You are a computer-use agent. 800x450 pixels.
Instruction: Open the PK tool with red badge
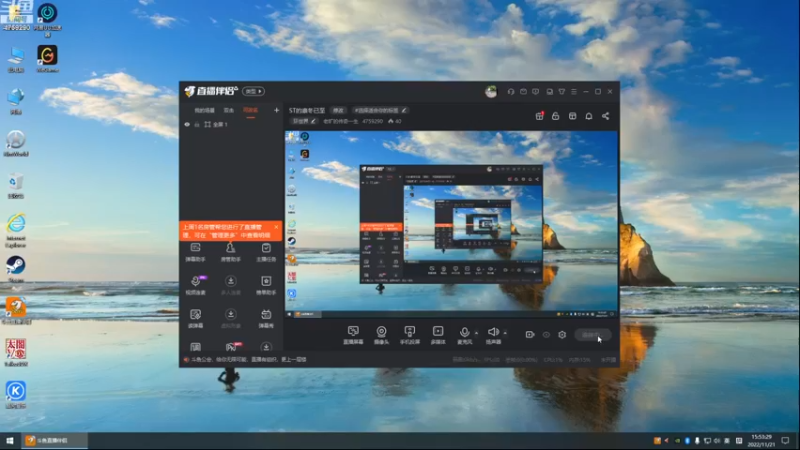tap(232, 347)
